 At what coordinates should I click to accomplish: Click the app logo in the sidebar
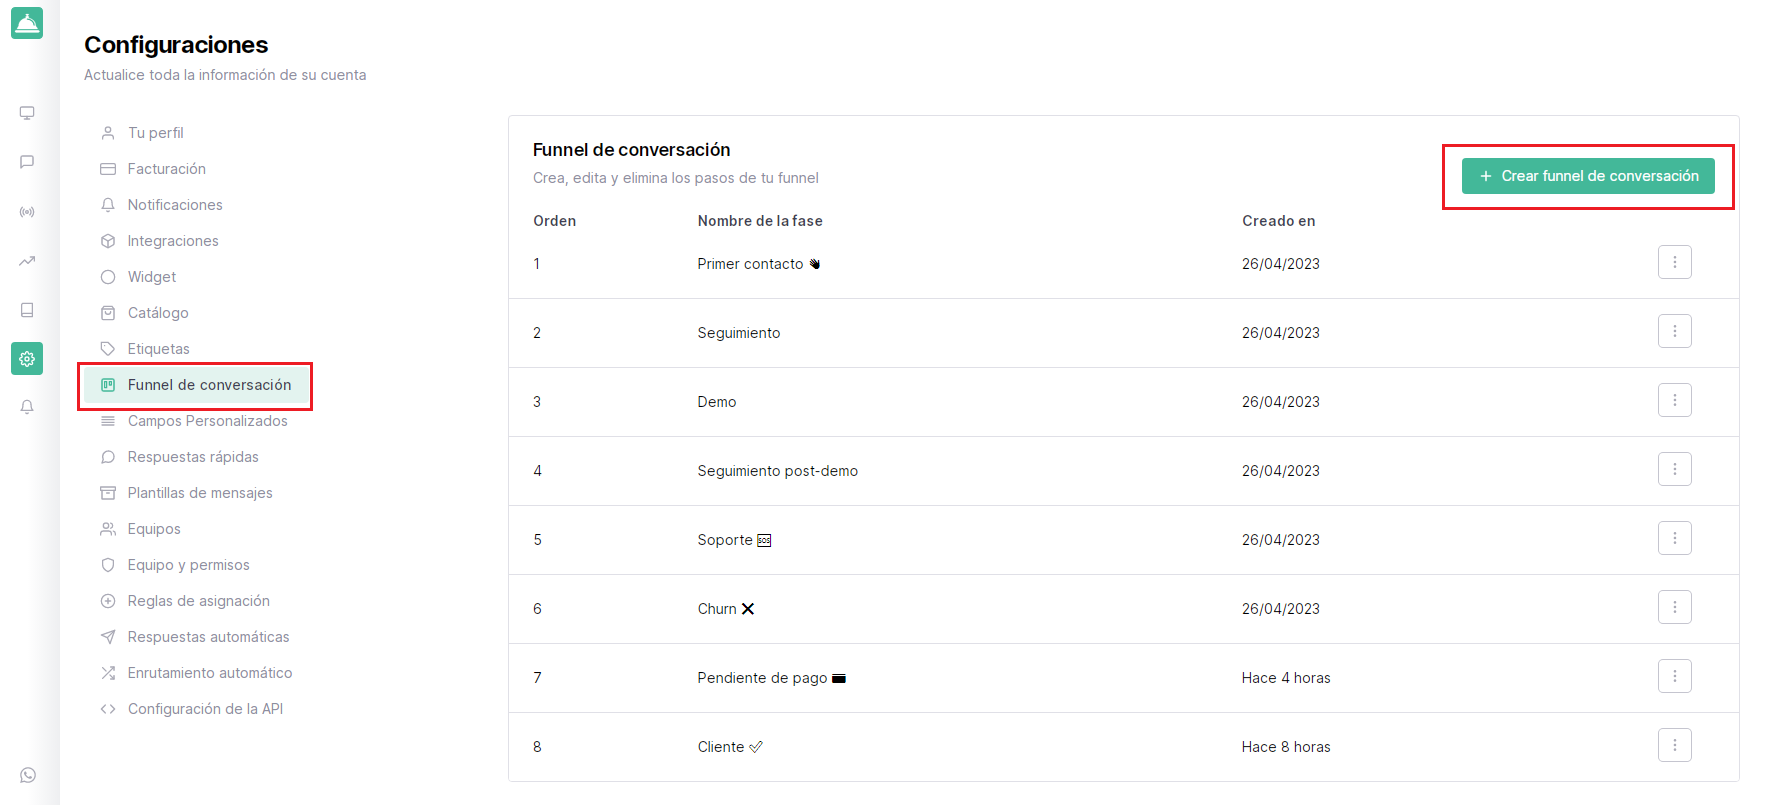pyautogui.click(x=27, y=23)
